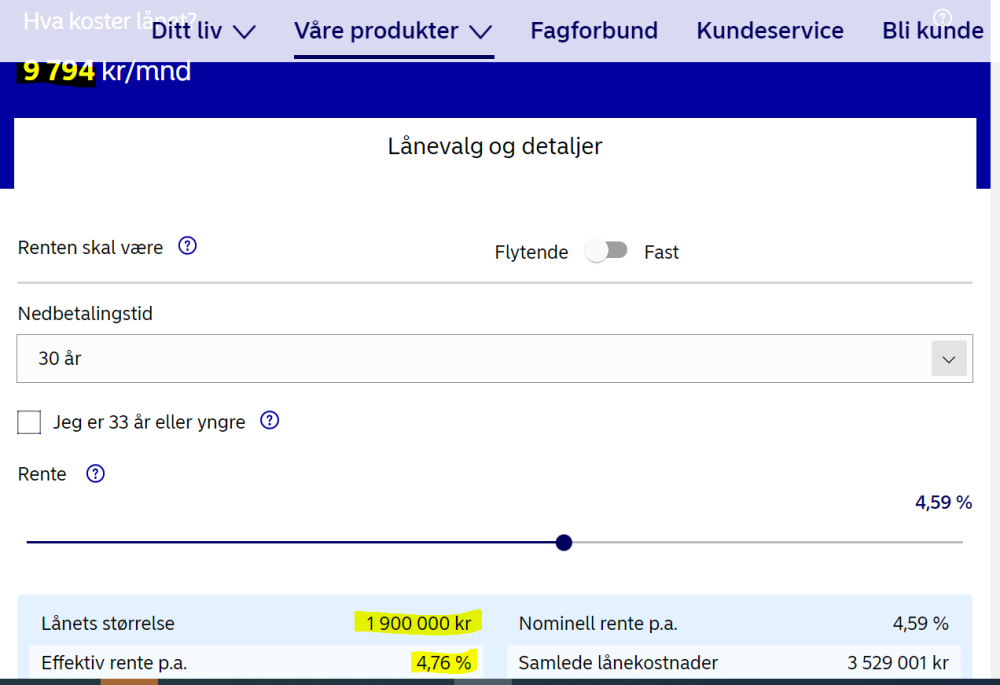
Task: Click the Rente slider handle
Action: click(x=564, y=543)
